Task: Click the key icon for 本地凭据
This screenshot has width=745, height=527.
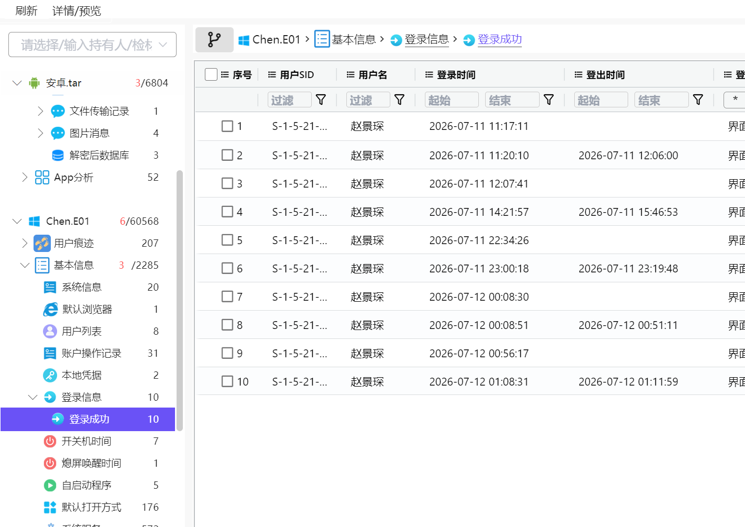Action: coord(50,375)
